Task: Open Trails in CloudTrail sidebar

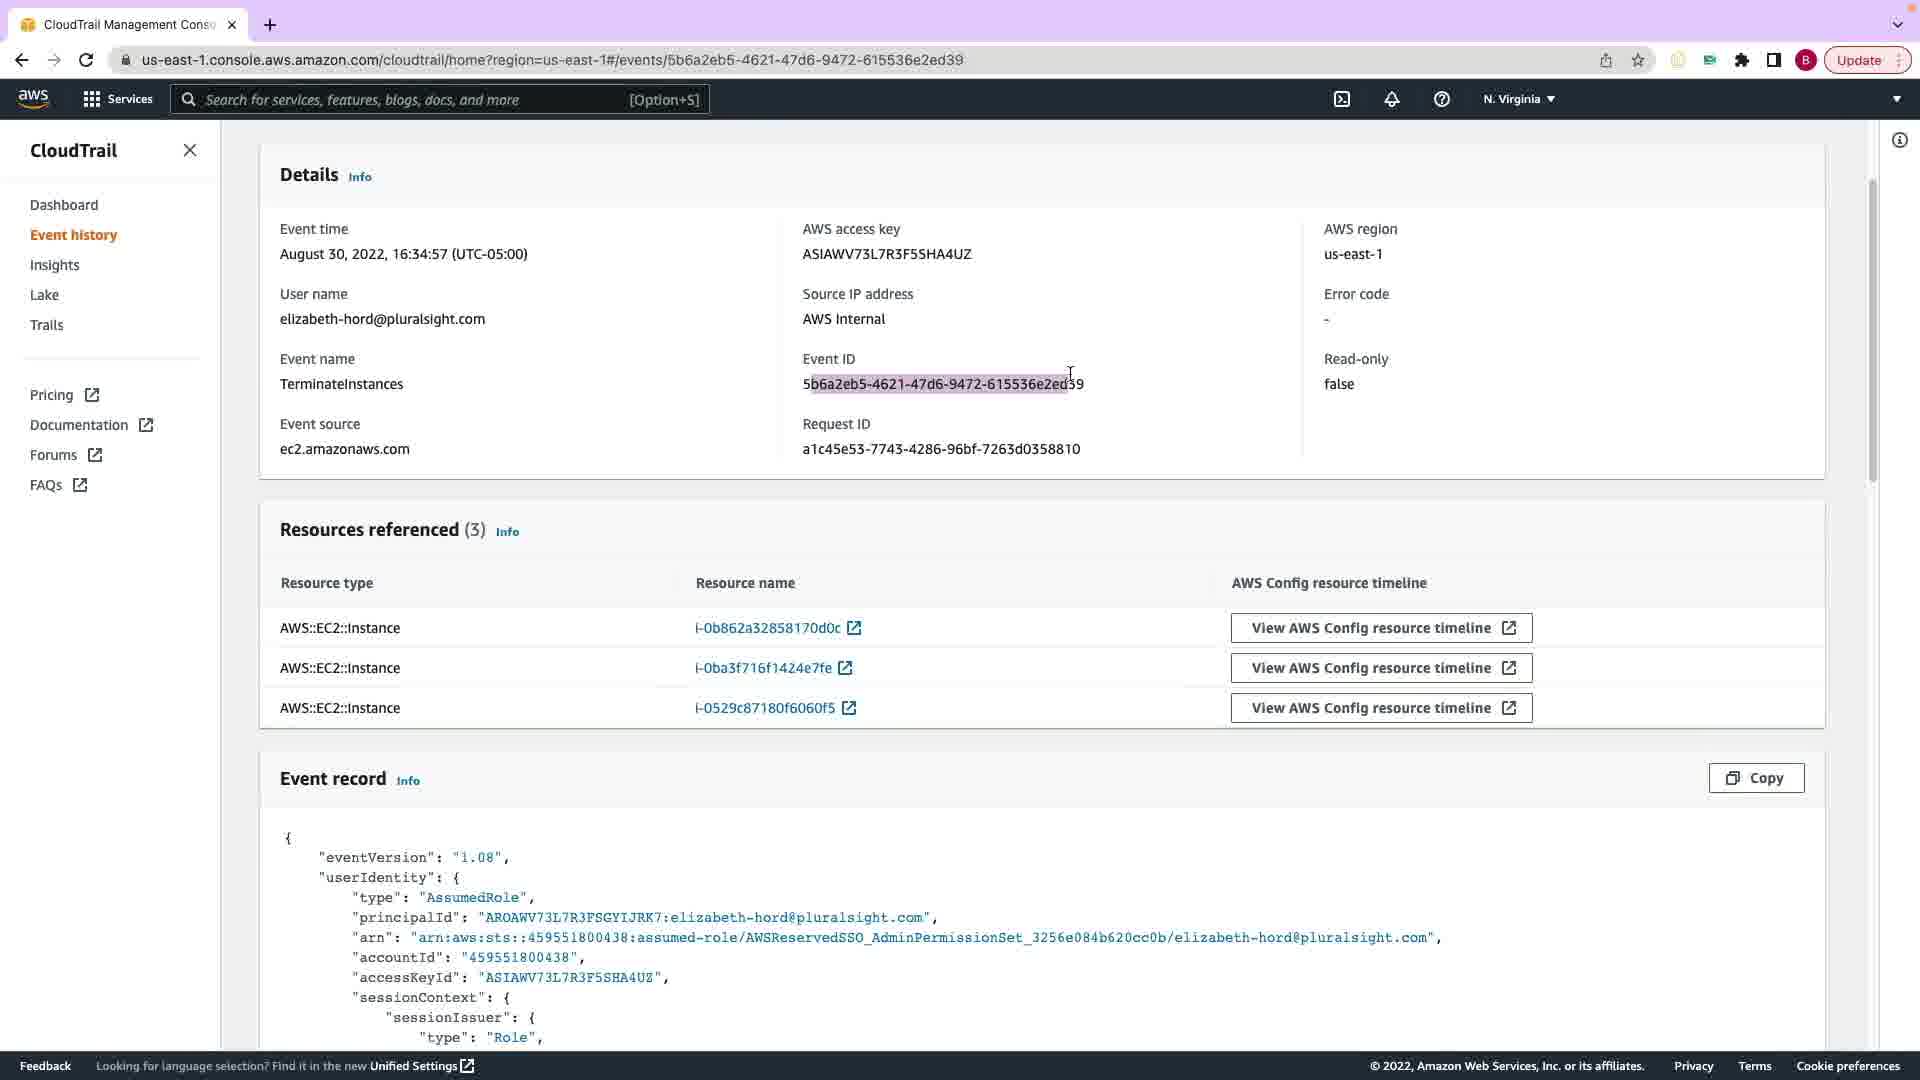Action: click(x=47, y=325)
